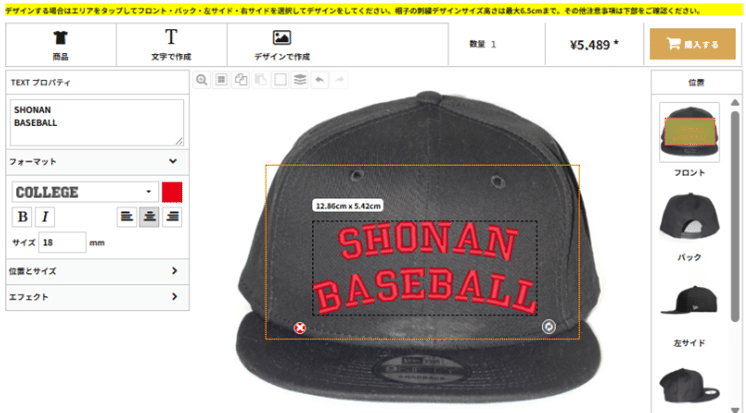Click the copy toolbar icon
Image resolution: width=746 pixels, height=413 pixels.
(241, 80)
